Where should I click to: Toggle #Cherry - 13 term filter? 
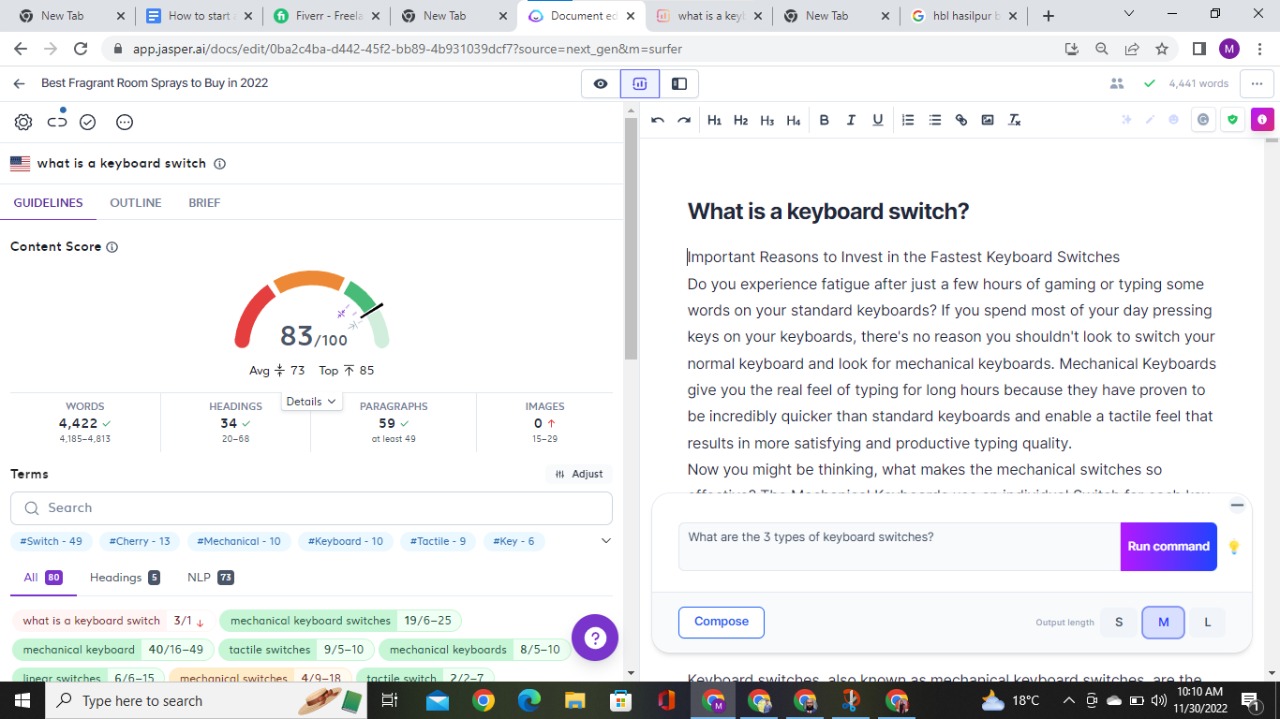pyautogui.click(x=140, y=541)
